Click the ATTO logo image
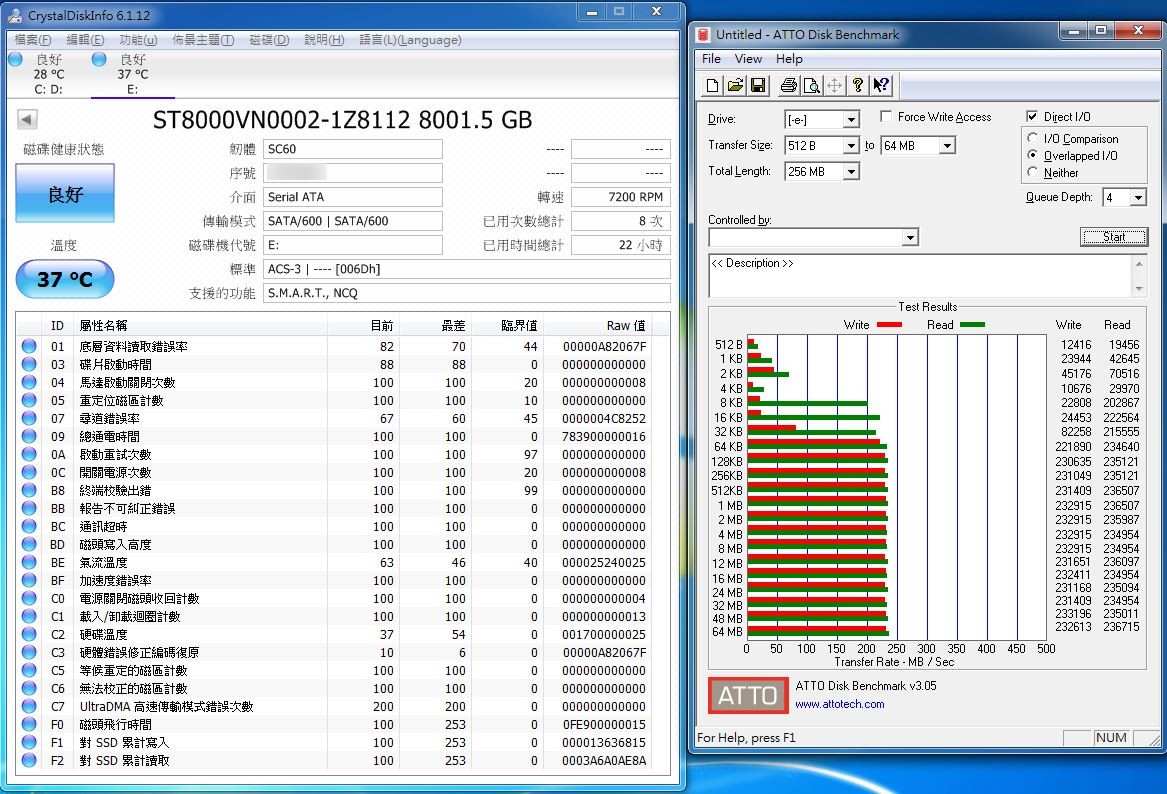Image resolution: width=1167 pixels, height=794 pixels. (x=748, y=695)
